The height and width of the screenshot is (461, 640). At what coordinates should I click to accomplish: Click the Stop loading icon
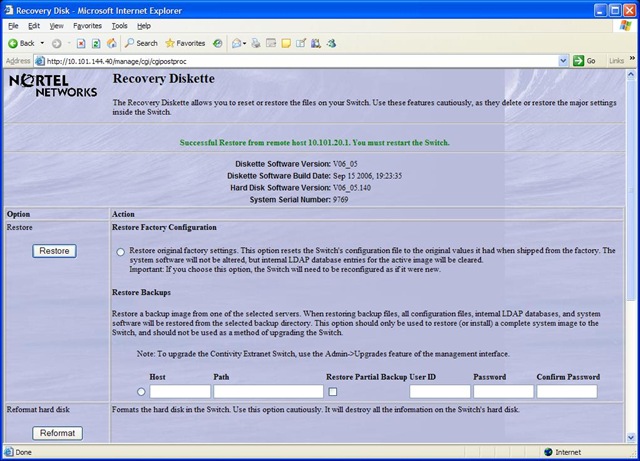[x=81, y=44]
